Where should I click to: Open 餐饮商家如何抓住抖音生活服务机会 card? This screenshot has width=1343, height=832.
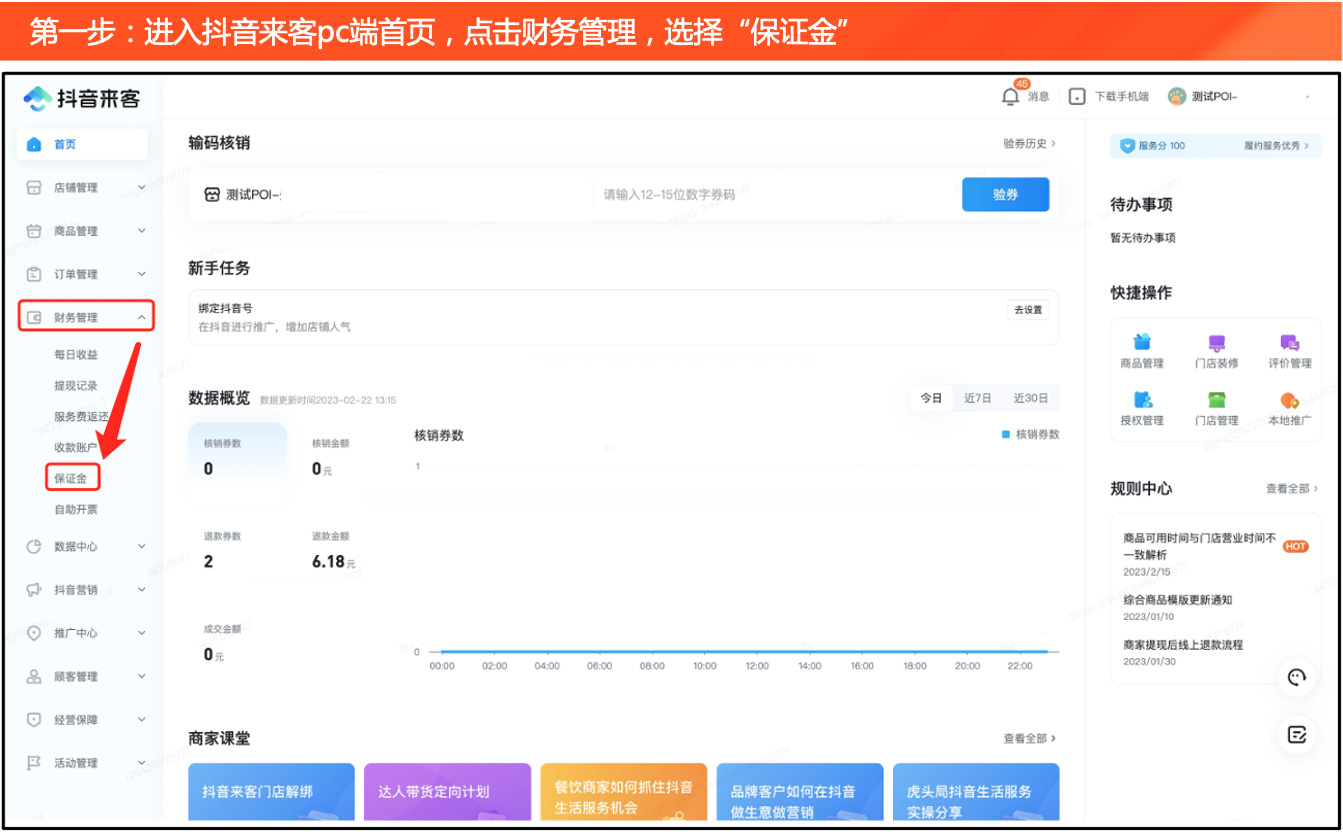click(623, 792)
